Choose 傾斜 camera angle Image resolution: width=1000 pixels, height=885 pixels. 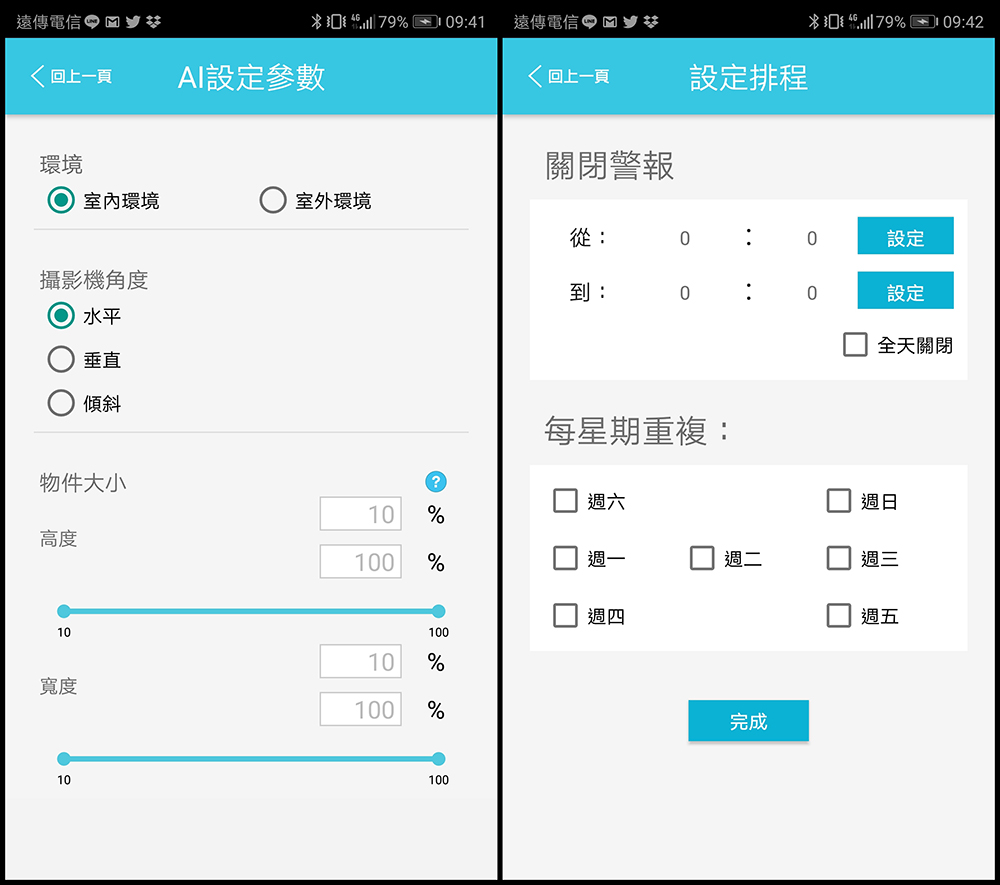click(84, 403)
